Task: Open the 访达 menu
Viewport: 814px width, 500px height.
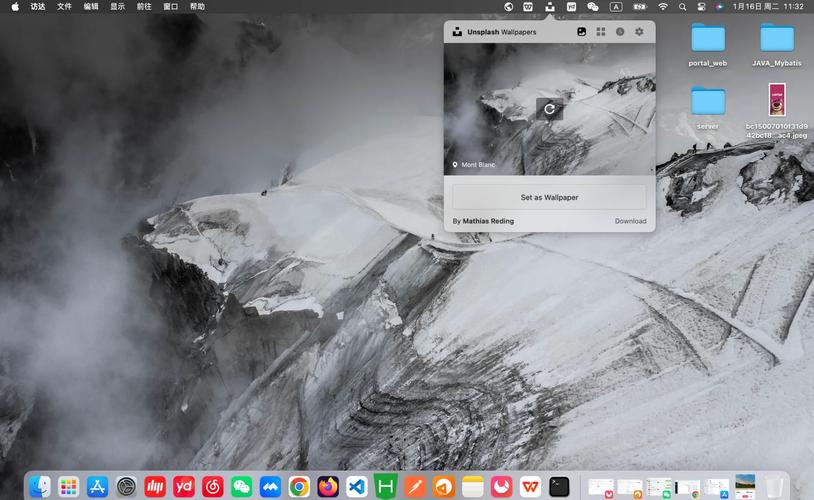Action: (x=38, y=7)
